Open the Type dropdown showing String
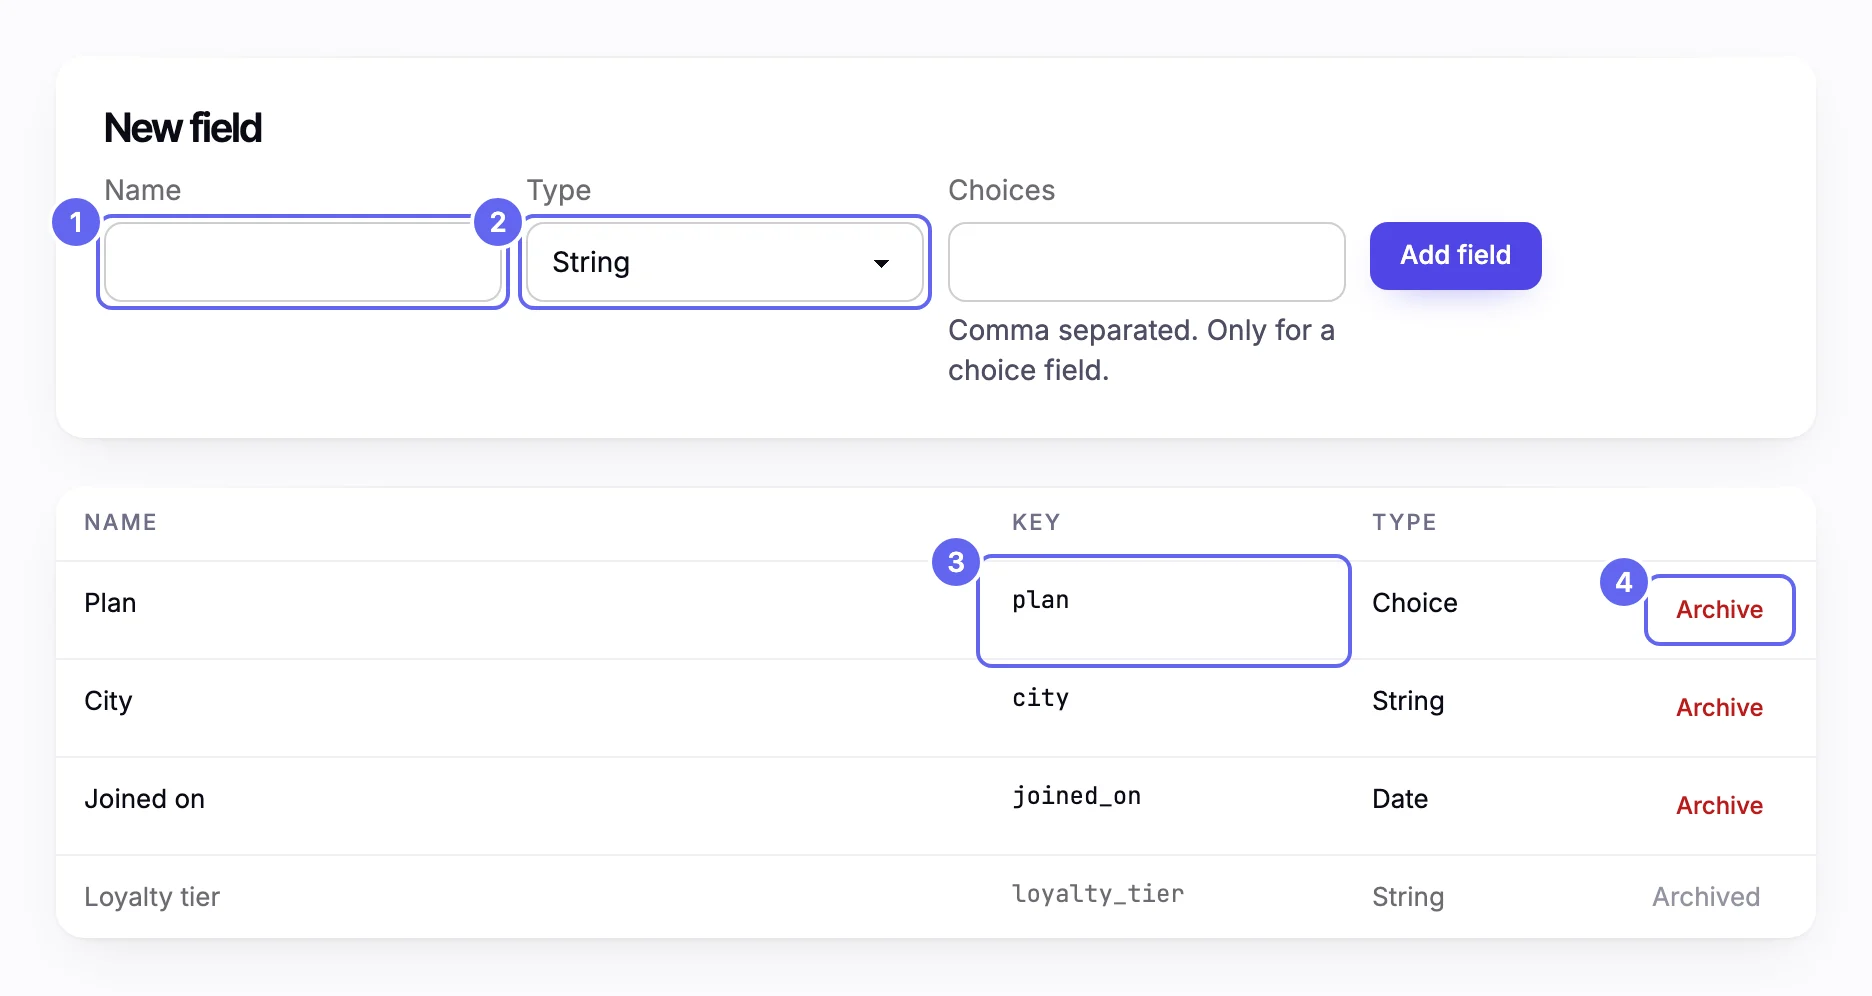The image size is (1872, 996). (x=725, y=262)
